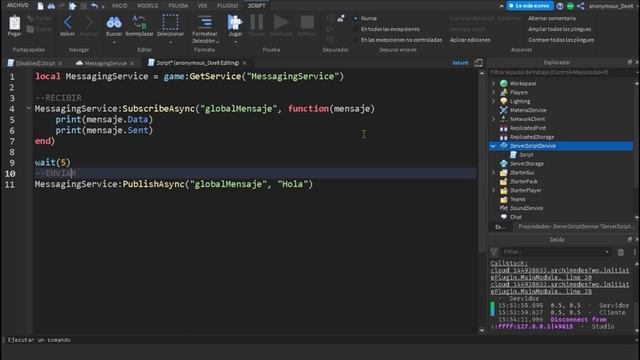The width and height of the screenshot is (640, 360).
Task: Click Aplicar ediciones
Action: pyautogui.click(x=470, y=40)
